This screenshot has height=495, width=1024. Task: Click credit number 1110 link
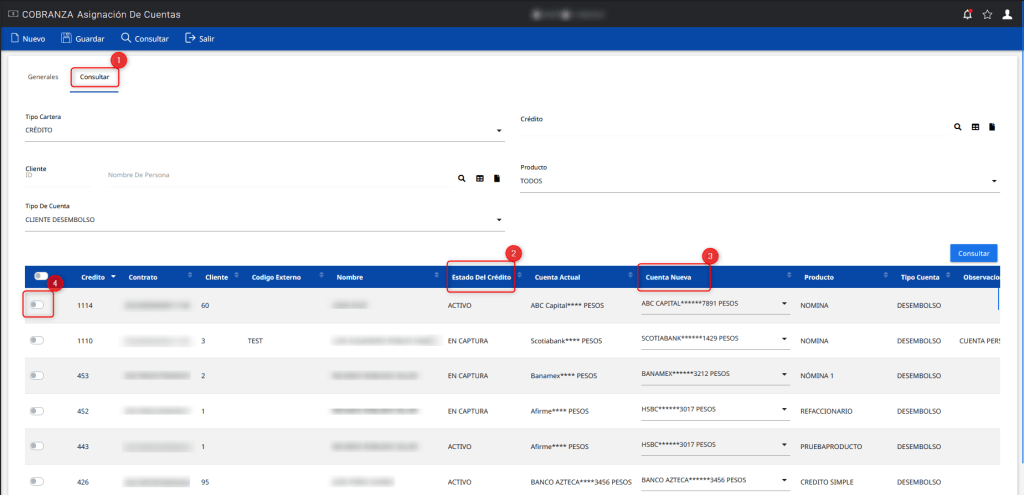(85, 341)
